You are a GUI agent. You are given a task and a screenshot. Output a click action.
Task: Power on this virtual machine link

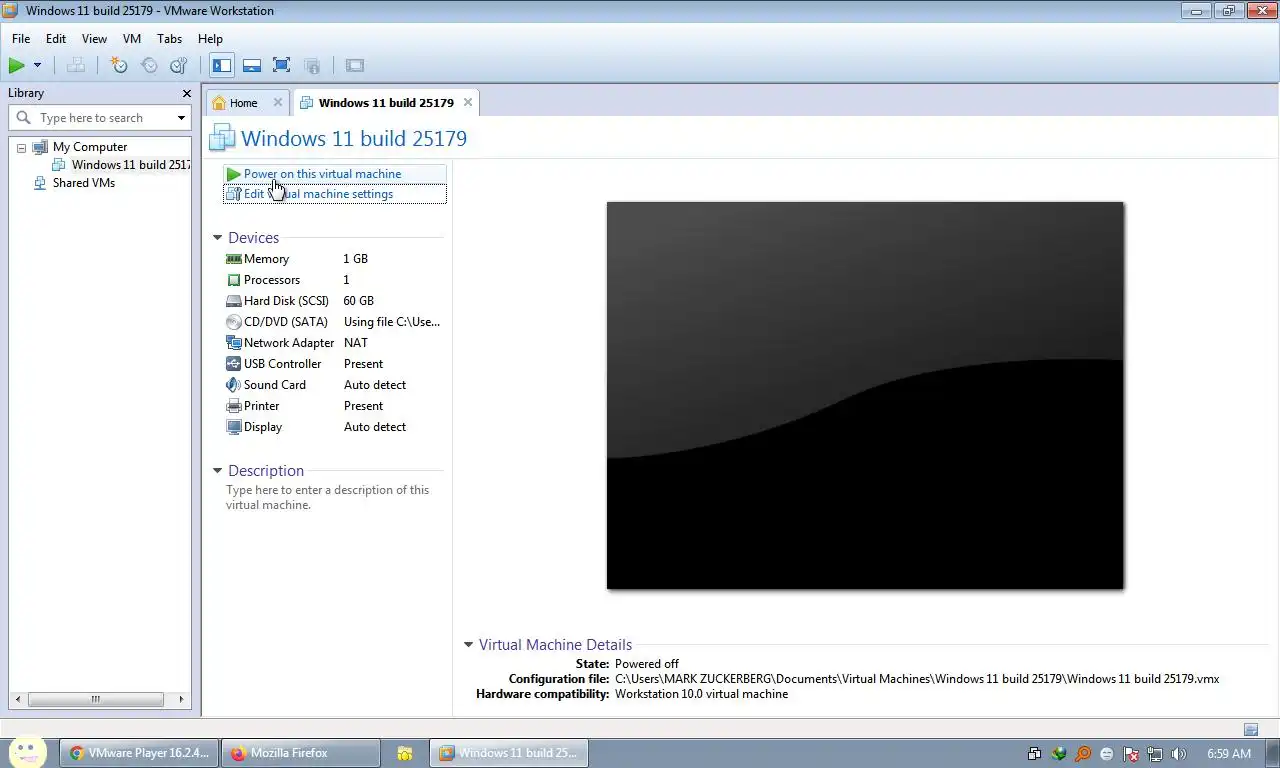322,174
